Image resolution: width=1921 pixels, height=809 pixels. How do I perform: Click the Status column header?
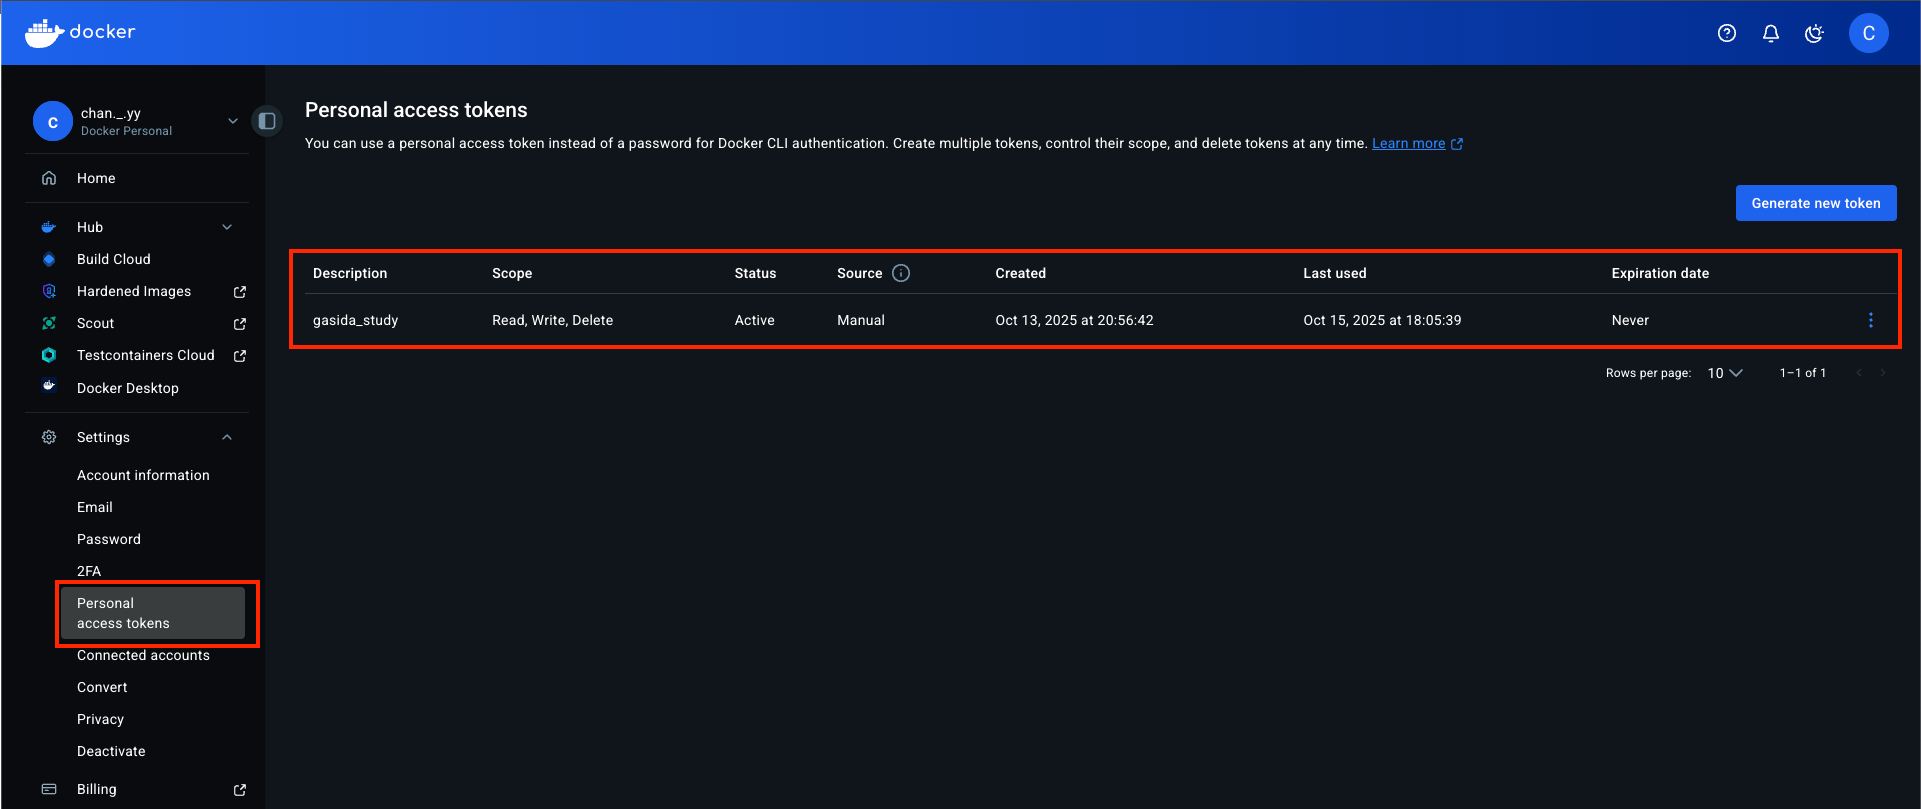click(x=755, y=273)
